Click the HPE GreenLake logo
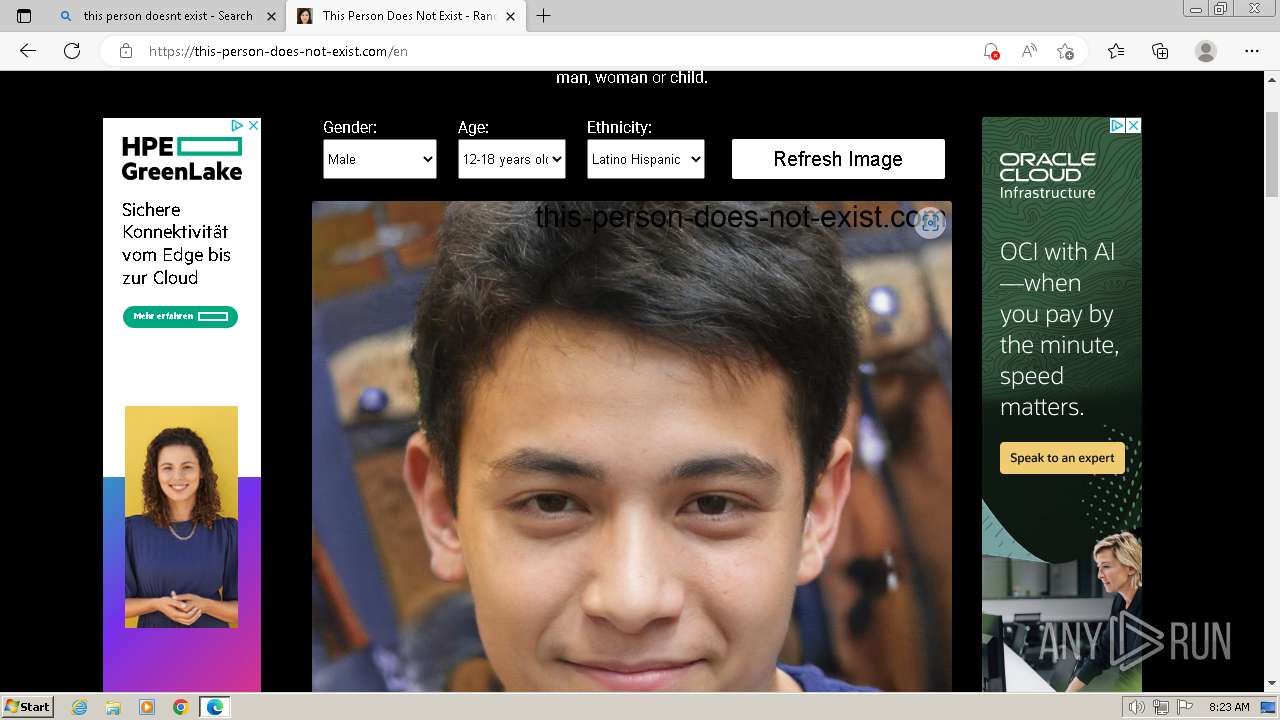The image size is (1280, 720). 182,159
